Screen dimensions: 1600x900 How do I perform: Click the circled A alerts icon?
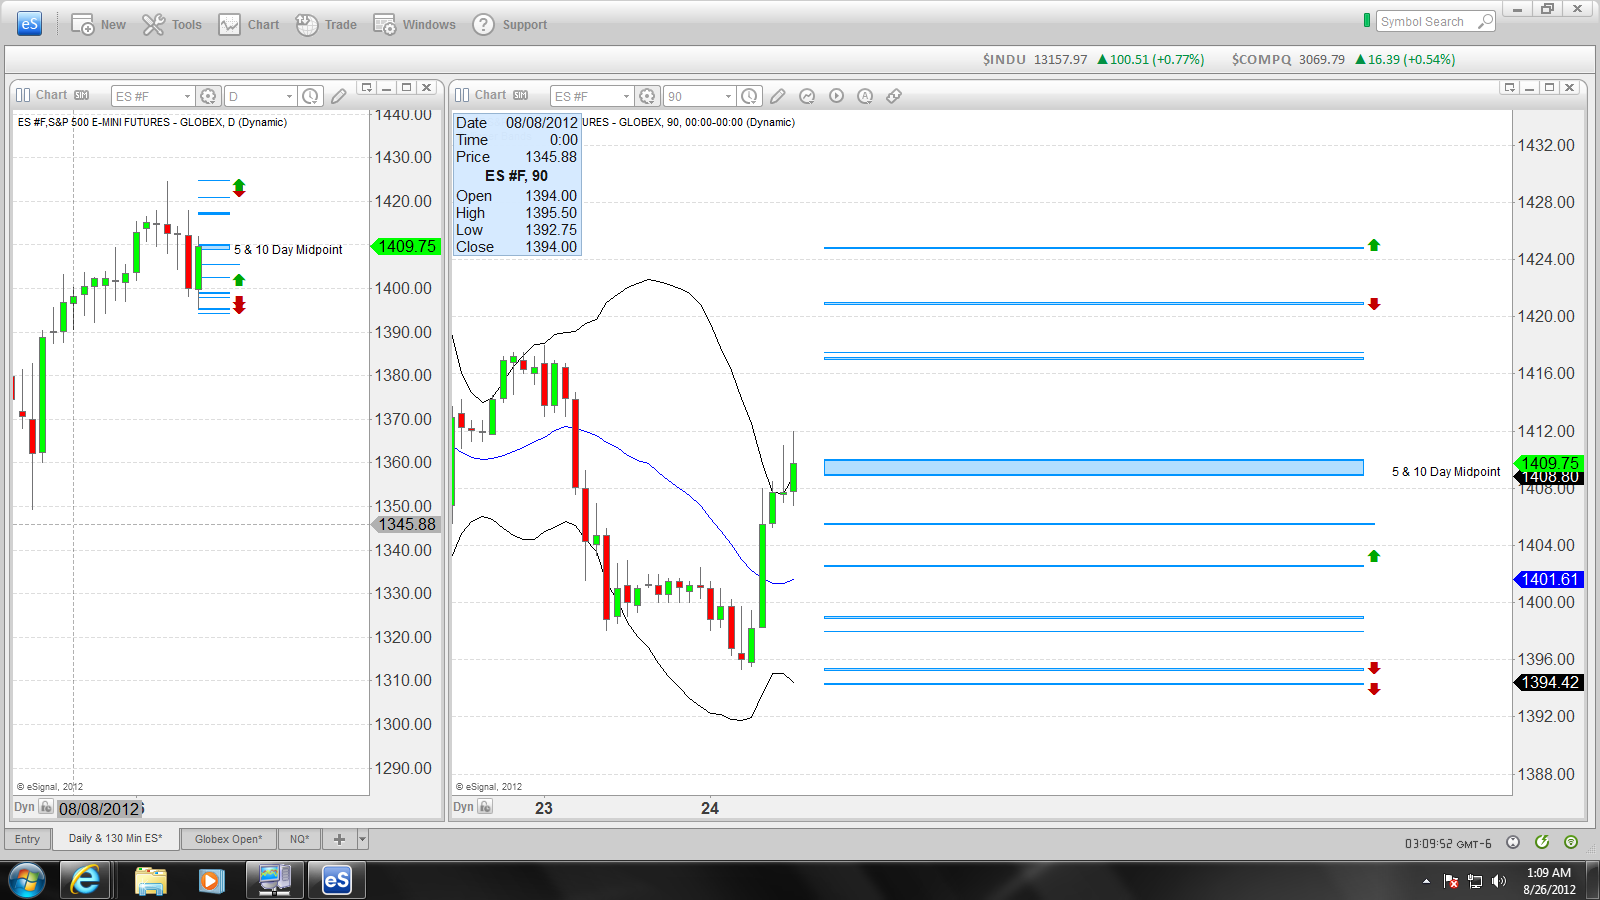[865, 96]
